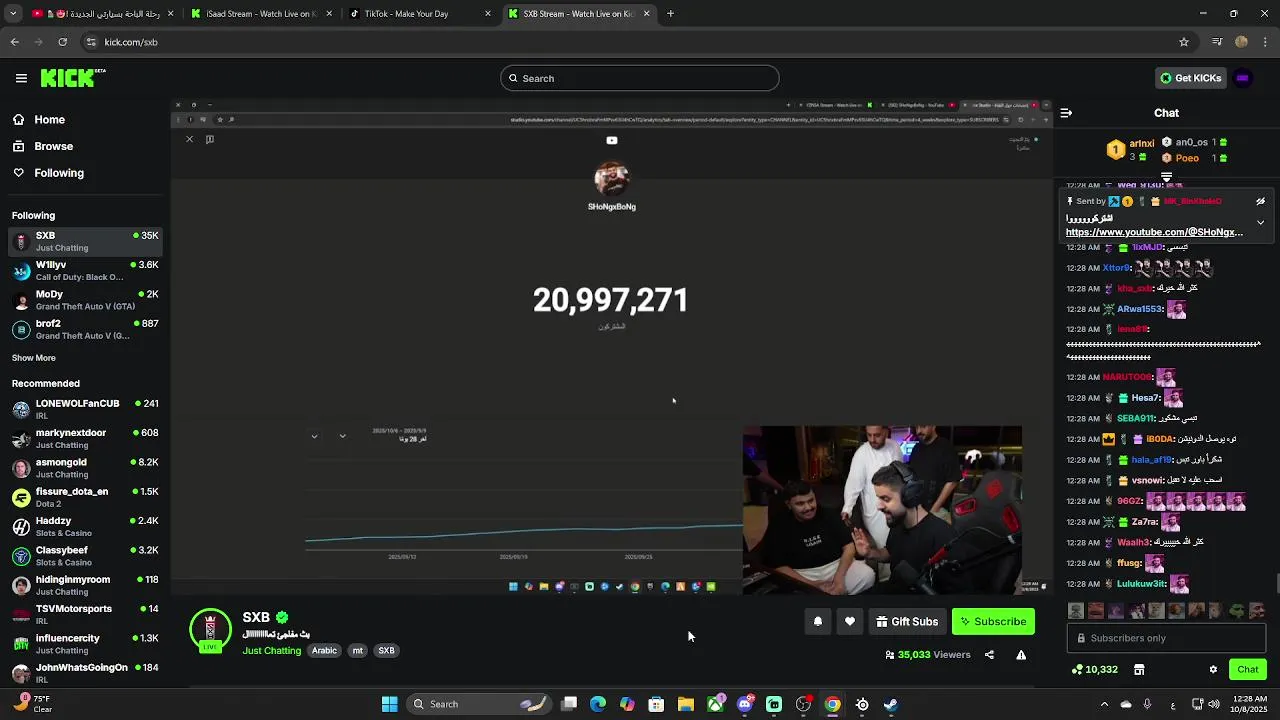
Task: Reload the page
Action: click(x=62, y=42)
